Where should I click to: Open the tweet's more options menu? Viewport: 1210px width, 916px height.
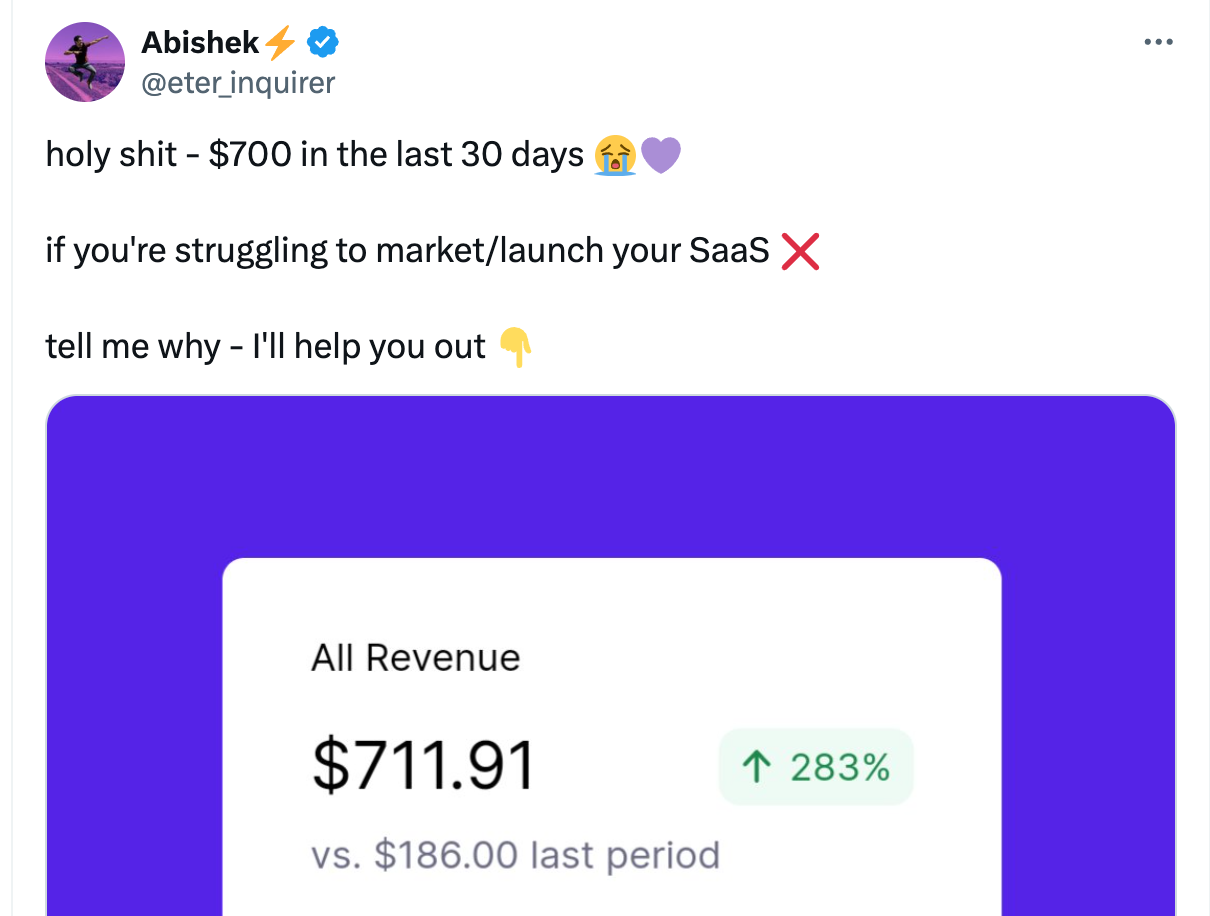tap(1158, 42)
